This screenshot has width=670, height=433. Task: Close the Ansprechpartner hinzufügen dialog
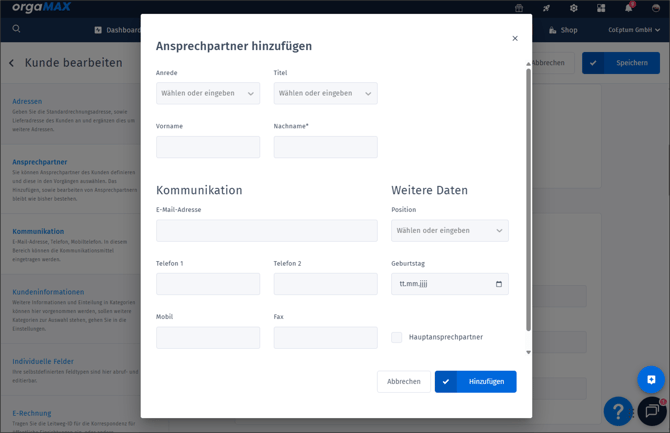pyautogui.click(x=515, y=38)
